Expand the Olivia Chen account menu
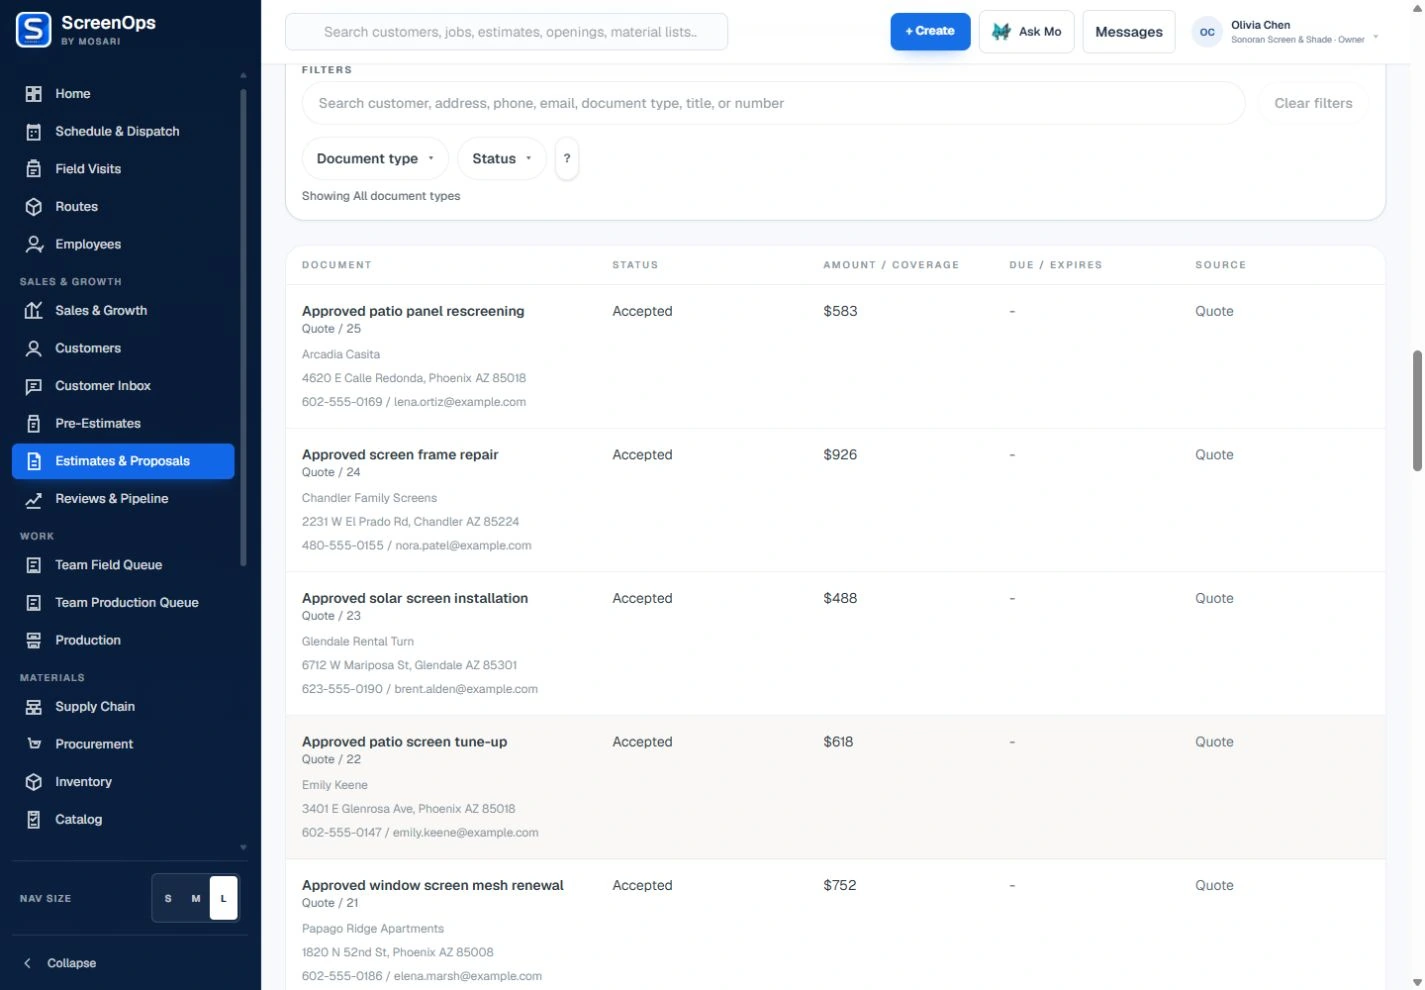This screenshot has height=990, width=1425. 1286,32
